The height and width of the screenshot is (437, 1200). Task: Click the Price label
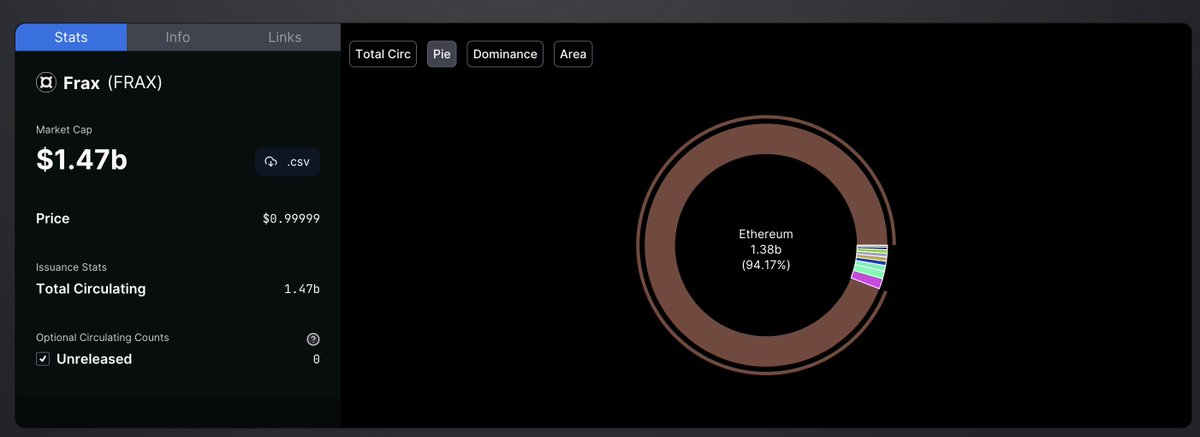[53, 218]
